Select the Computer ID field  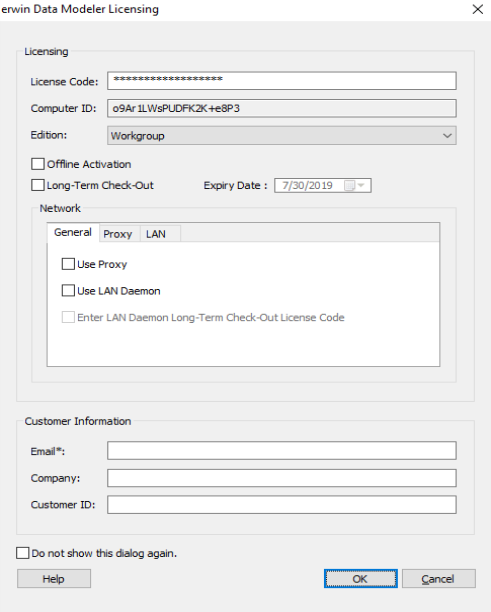pos(282,108)
